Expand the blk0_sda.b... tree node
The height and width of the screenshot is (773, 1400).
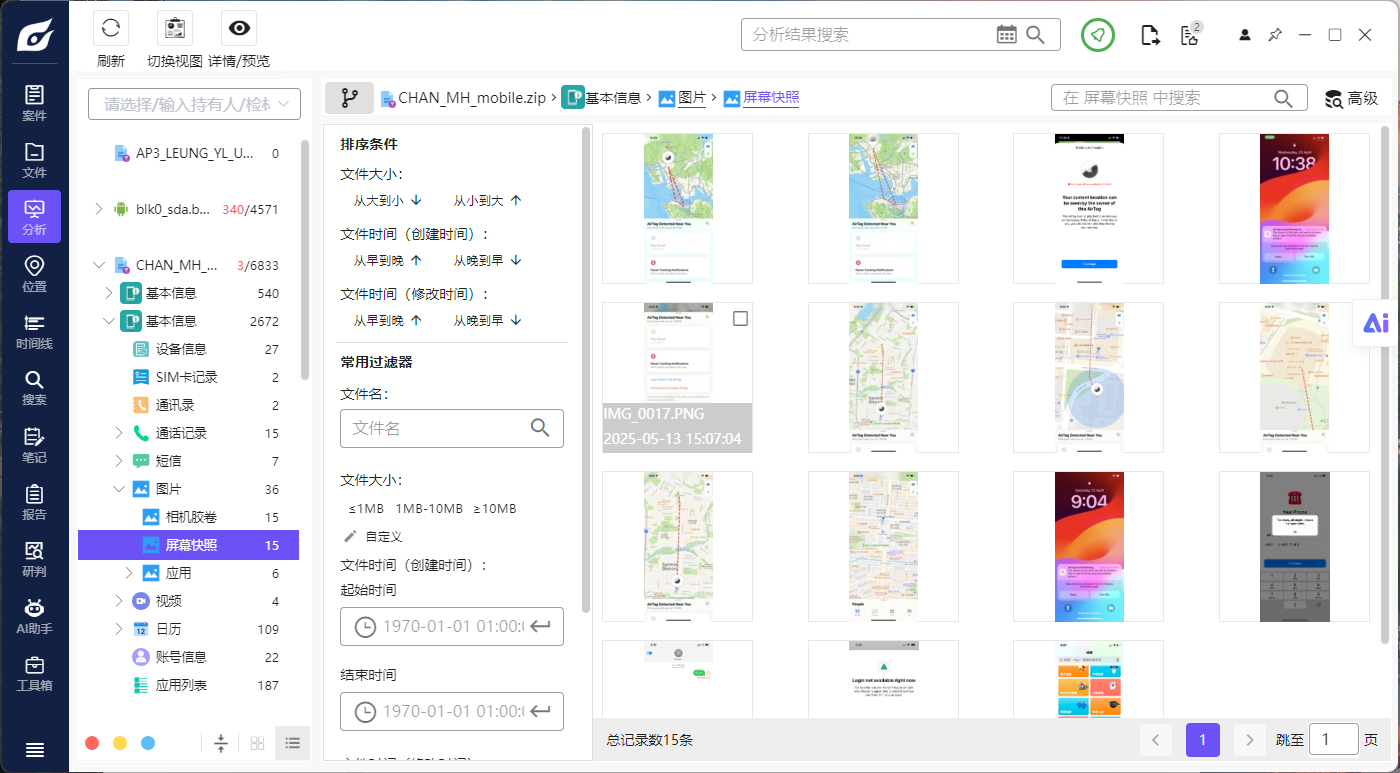pos(98,209)
